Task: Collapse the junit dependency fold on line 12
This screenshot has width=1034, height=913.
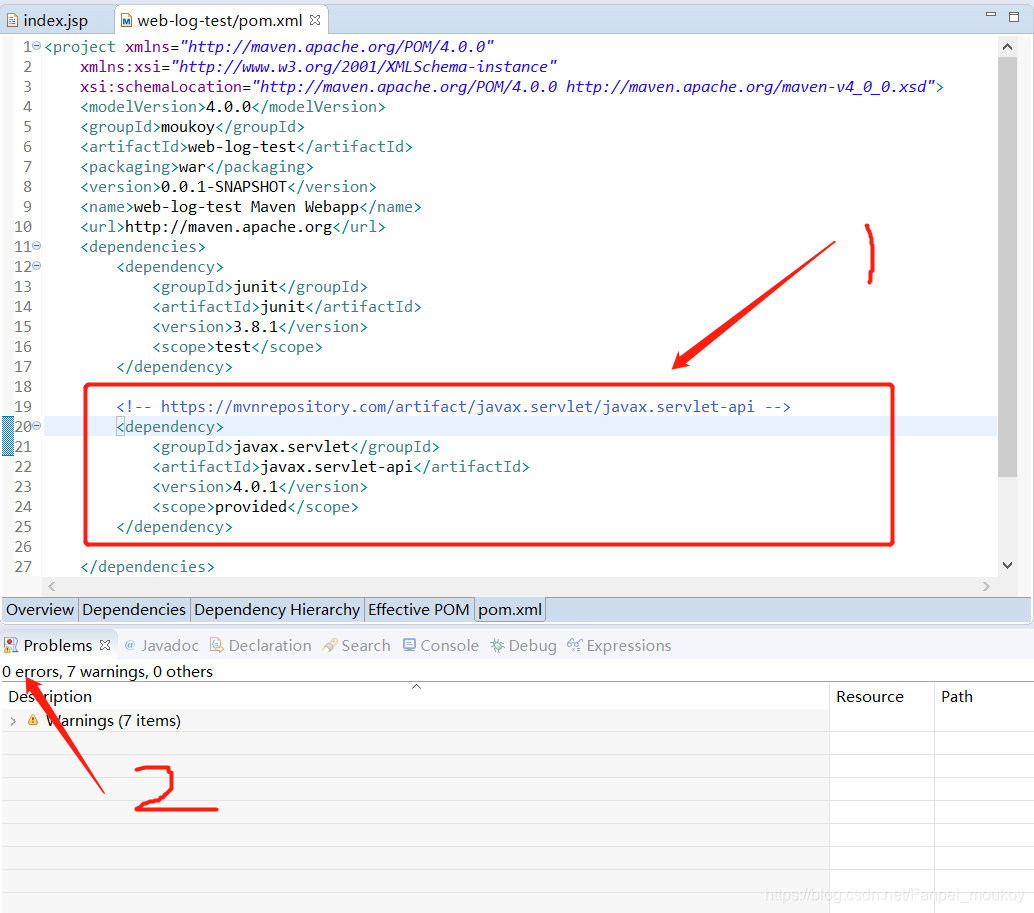Action: point(37,266)
